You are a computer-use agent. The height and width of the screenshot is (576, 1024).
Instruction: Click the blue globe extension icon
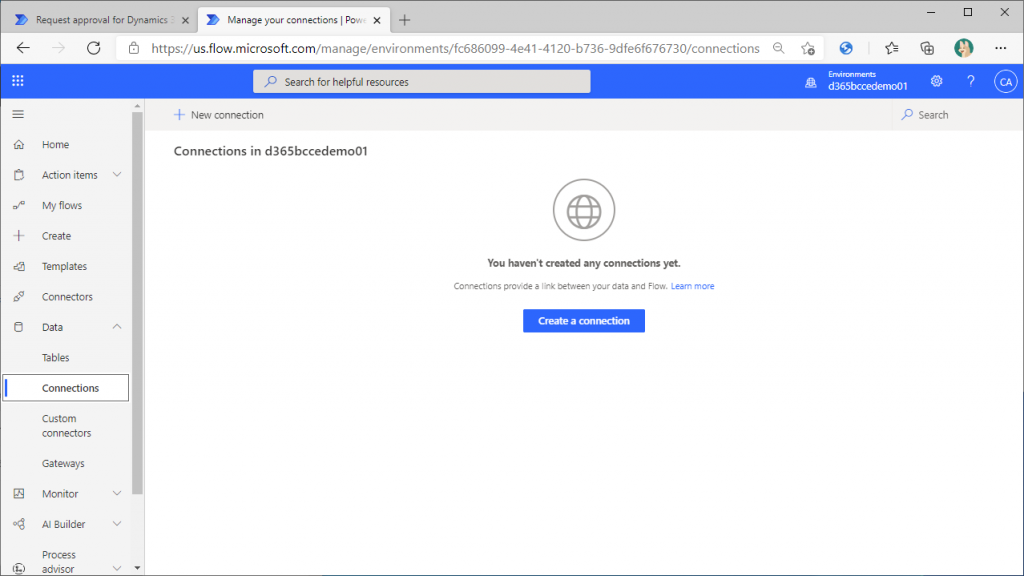(x=846, y=48)
